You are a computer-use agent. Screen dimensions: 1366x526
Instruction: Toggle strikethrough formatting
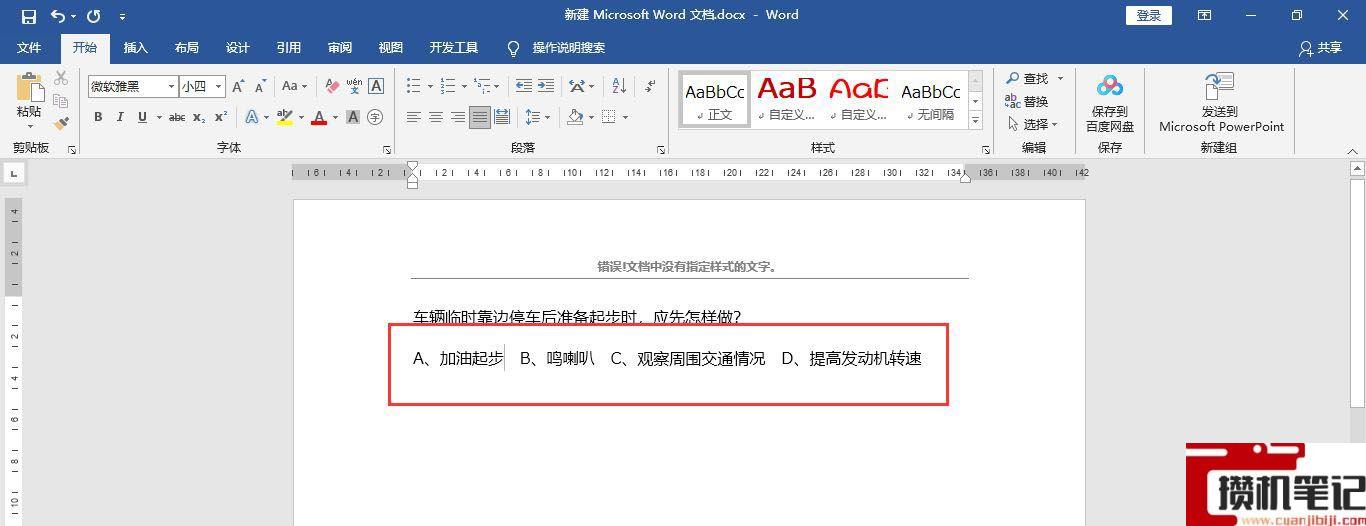[x=177, y=117]
